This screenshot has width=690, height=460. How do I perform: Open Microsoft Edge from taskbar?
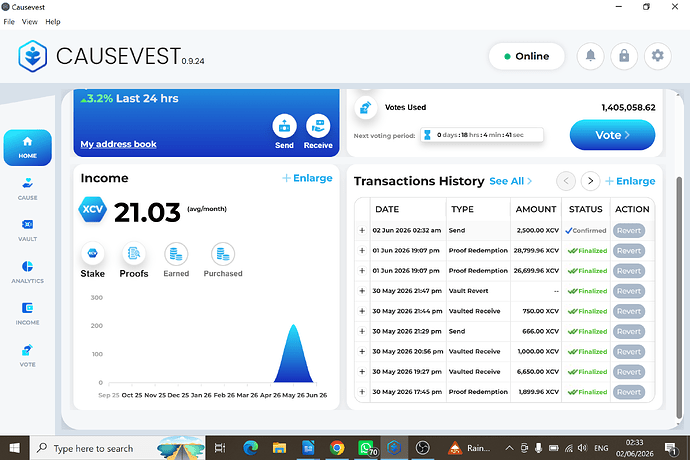click(250, 448)
